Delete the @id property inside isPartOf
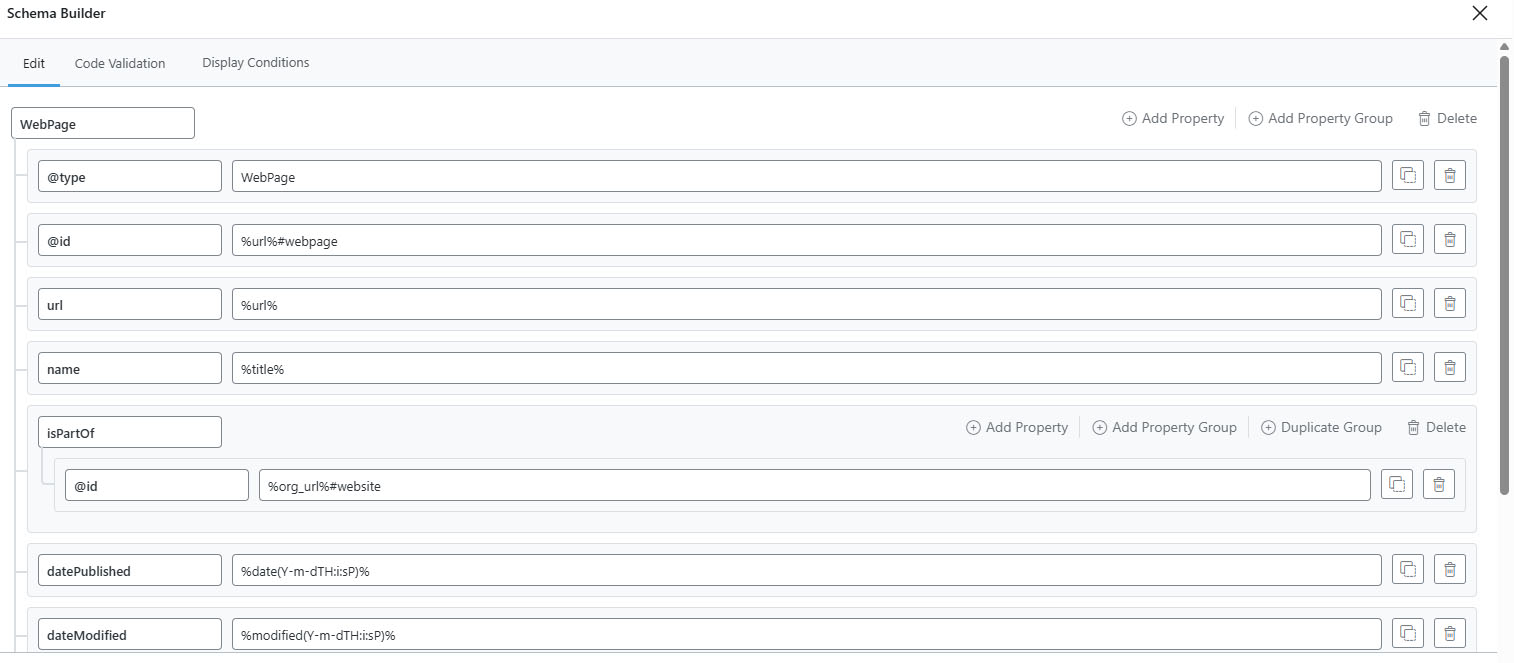This screenshot has height=663, width=1514. pos(1439,484)
